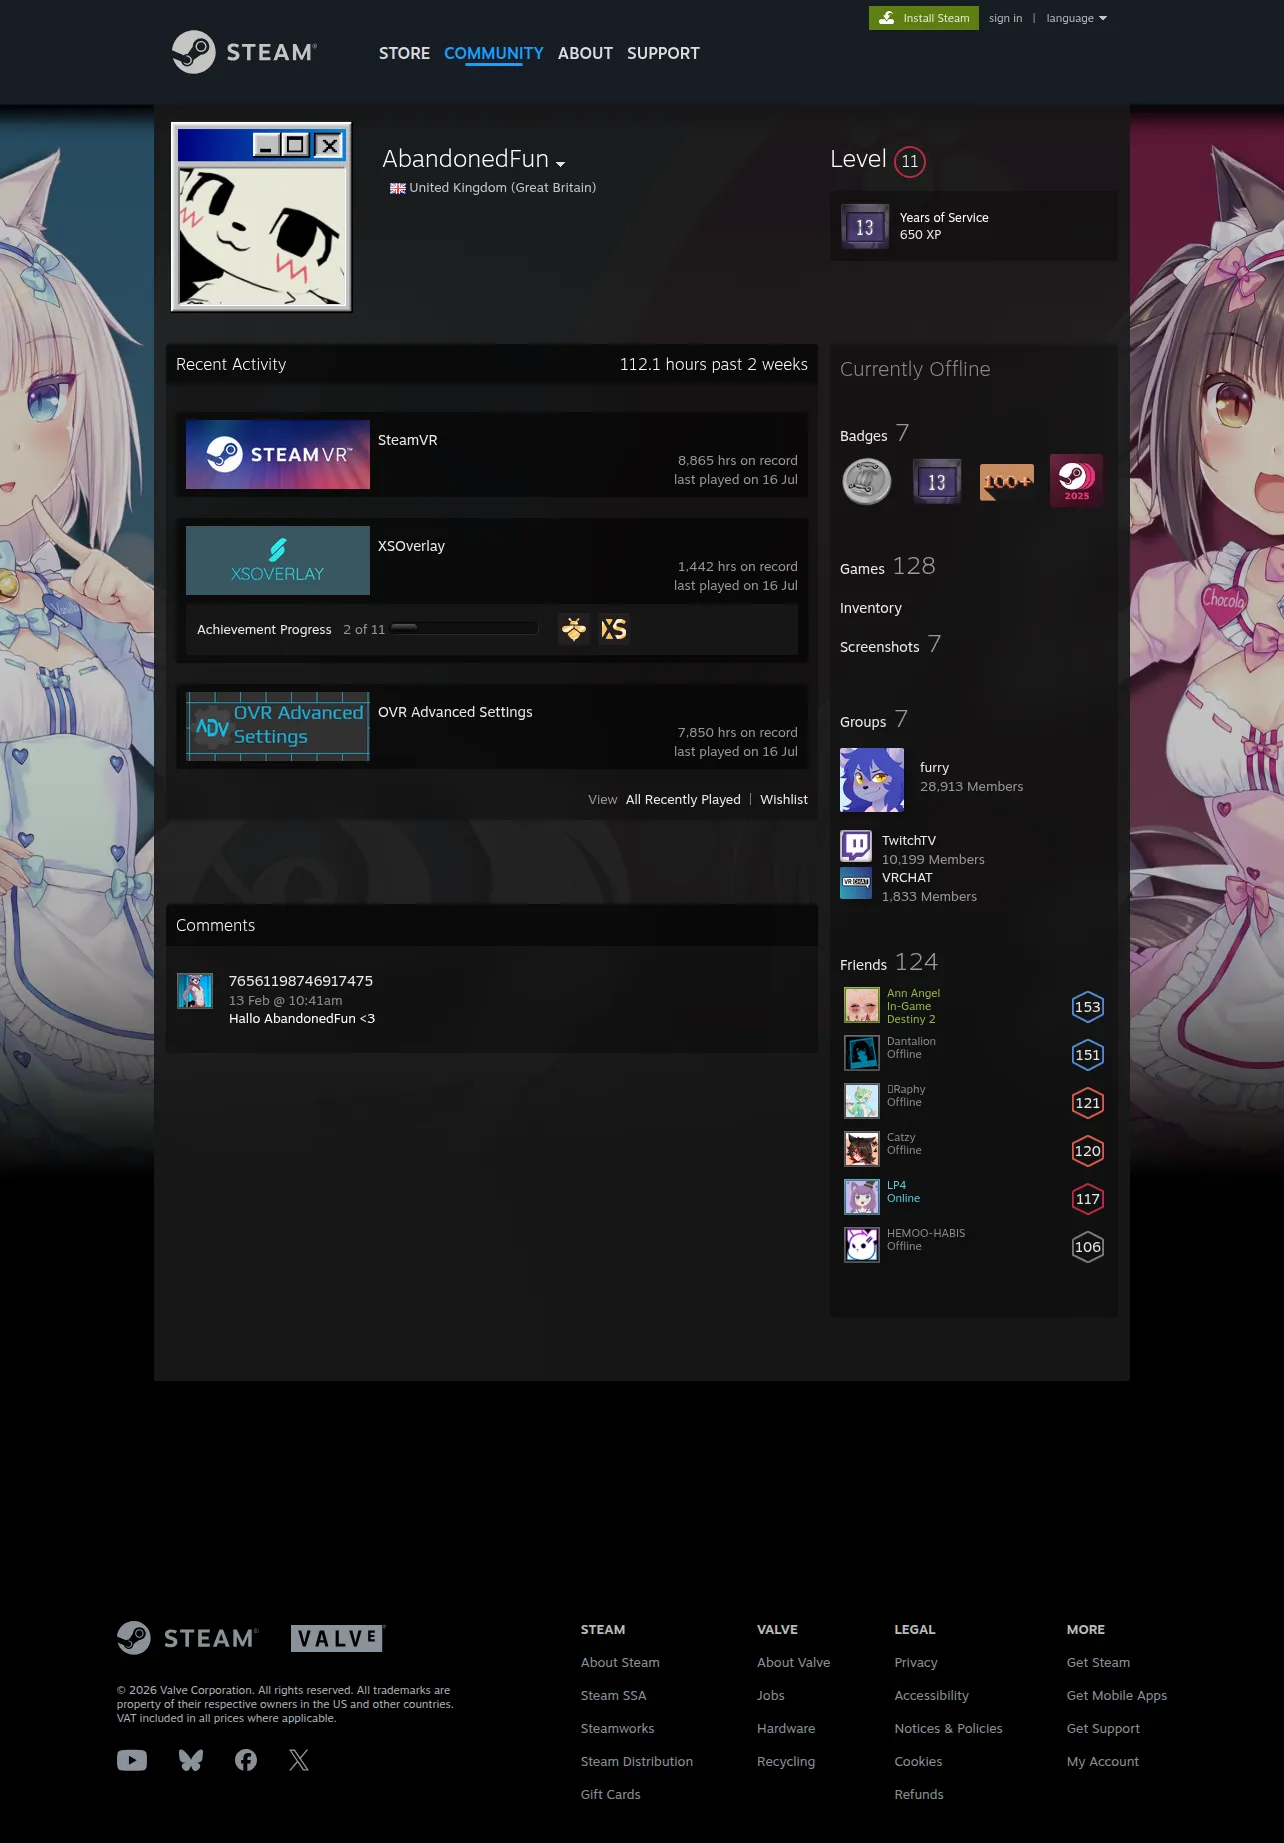Open the Badges link
The image size is (1284, 1843).
pos(874,434)
